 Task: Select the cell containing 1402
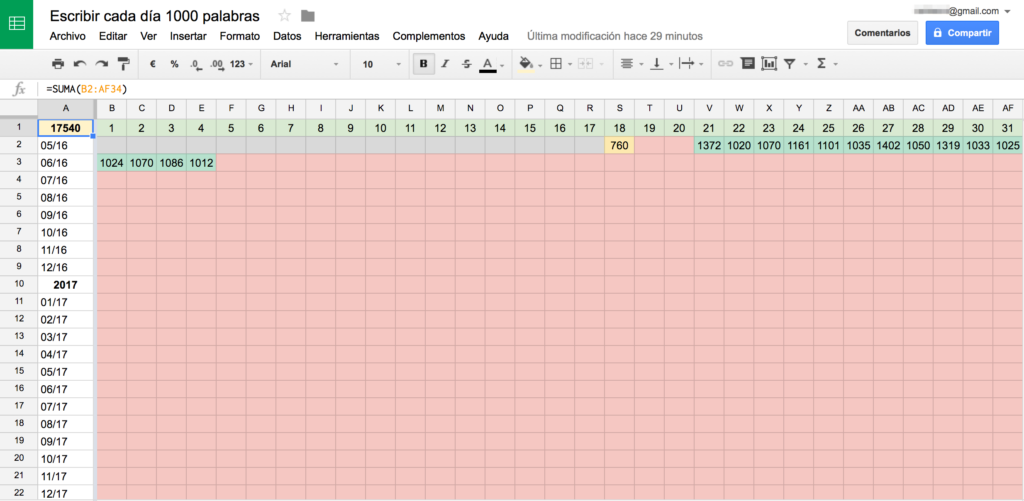888,146
